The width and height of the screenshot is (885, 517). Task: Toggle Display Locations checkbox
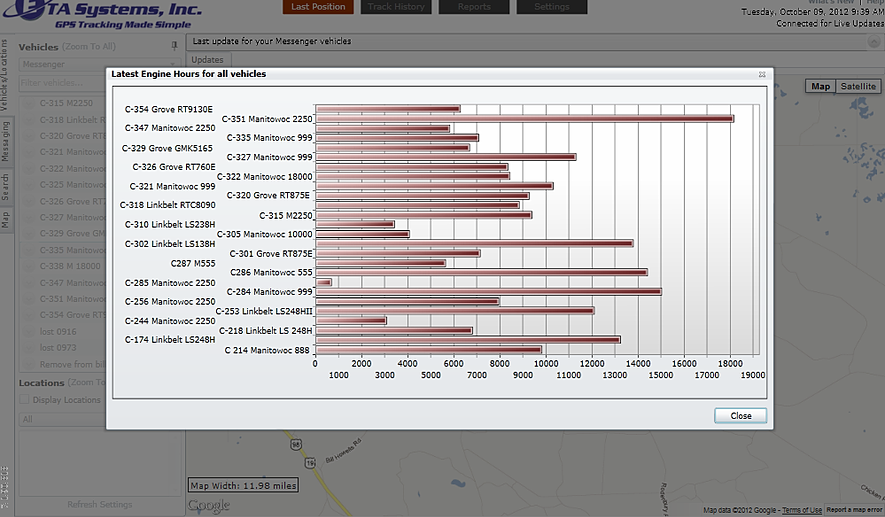pos(24,399)
